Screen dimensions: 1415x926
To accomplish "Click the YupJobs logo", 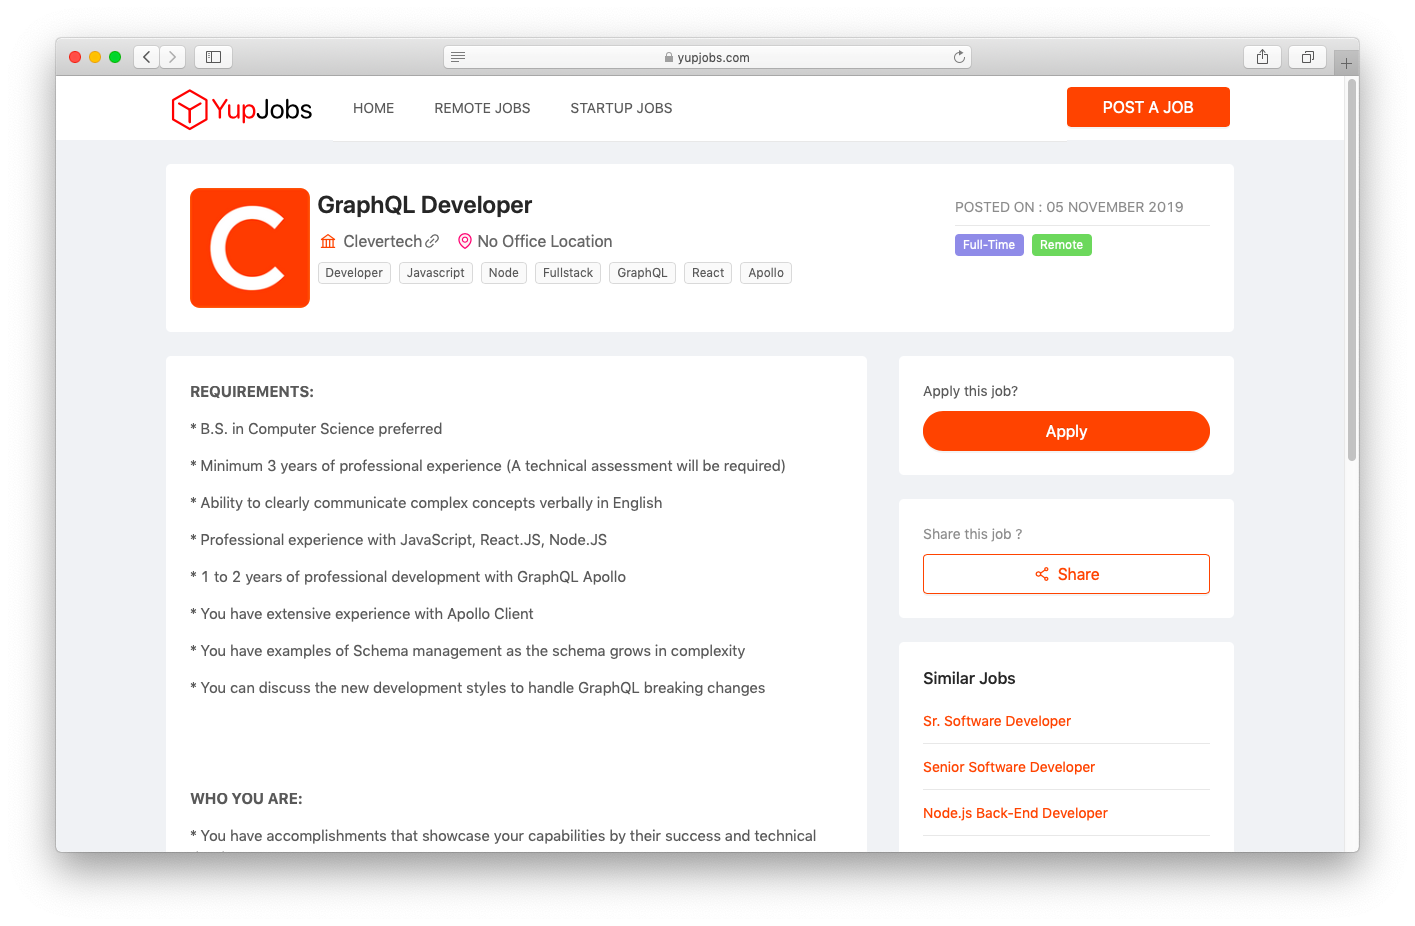I will [x=241, y=108].
